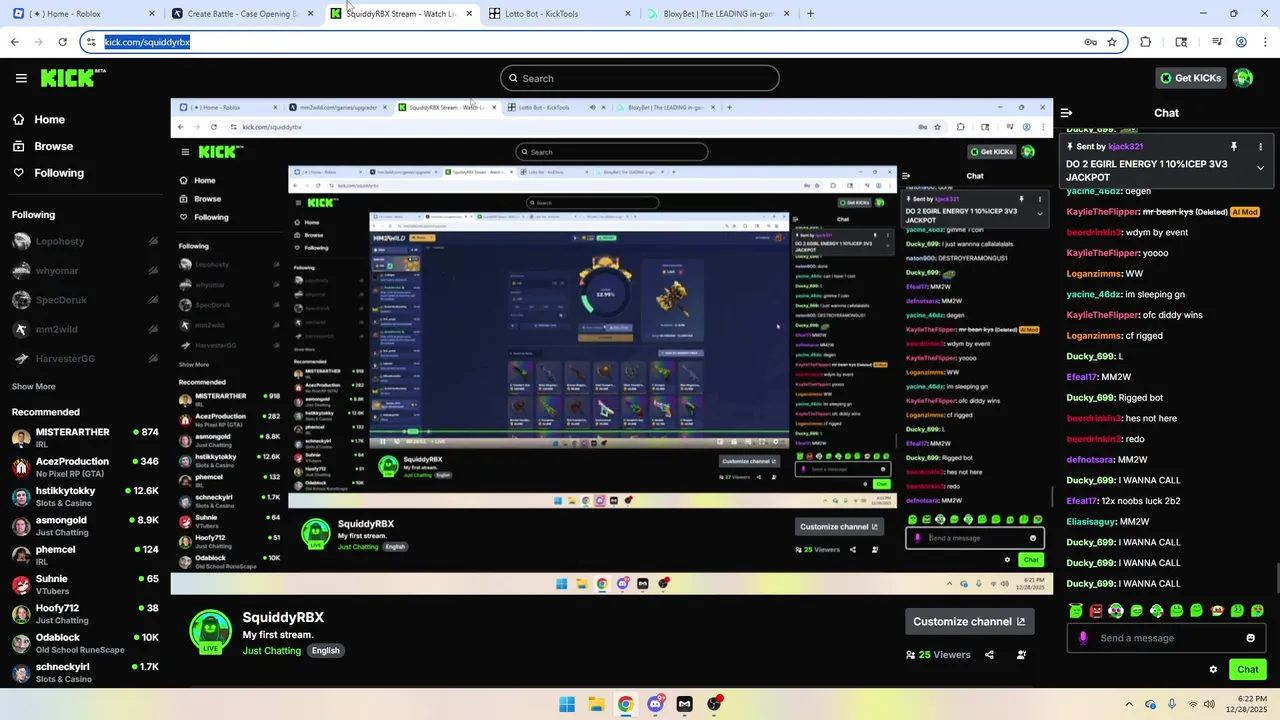
Task: Click schneckyirl channel avatar
Action: click(x=21, y=672)
